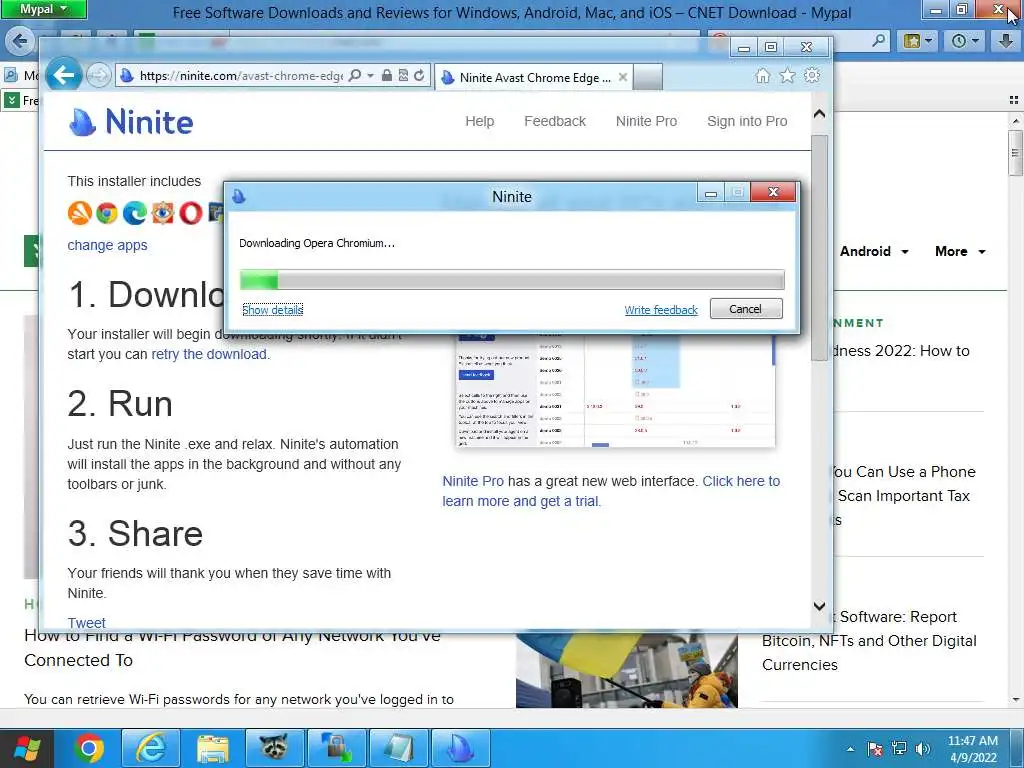Click the change apps link

pos(107,246)
